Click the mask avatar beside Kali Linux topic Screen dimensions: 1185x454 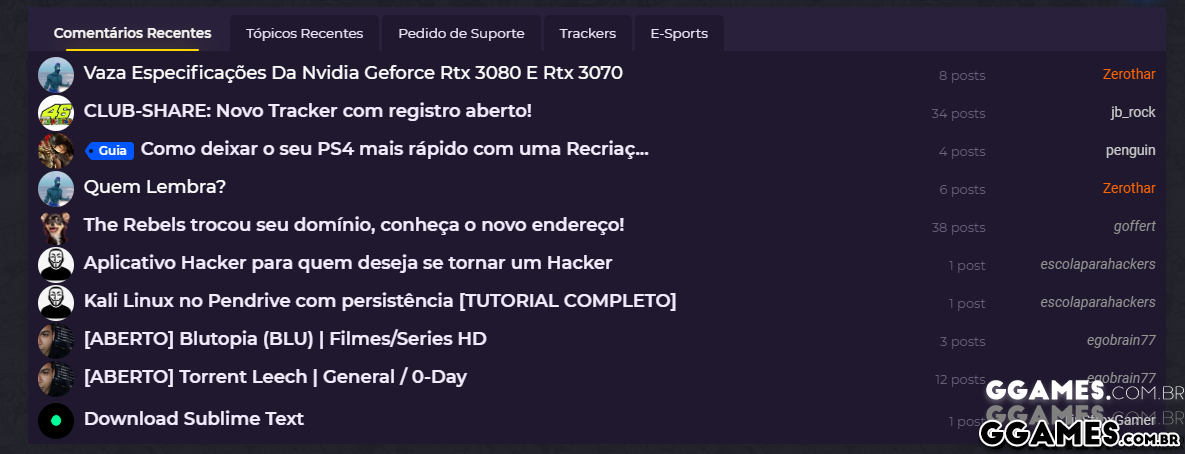(56, 302)
